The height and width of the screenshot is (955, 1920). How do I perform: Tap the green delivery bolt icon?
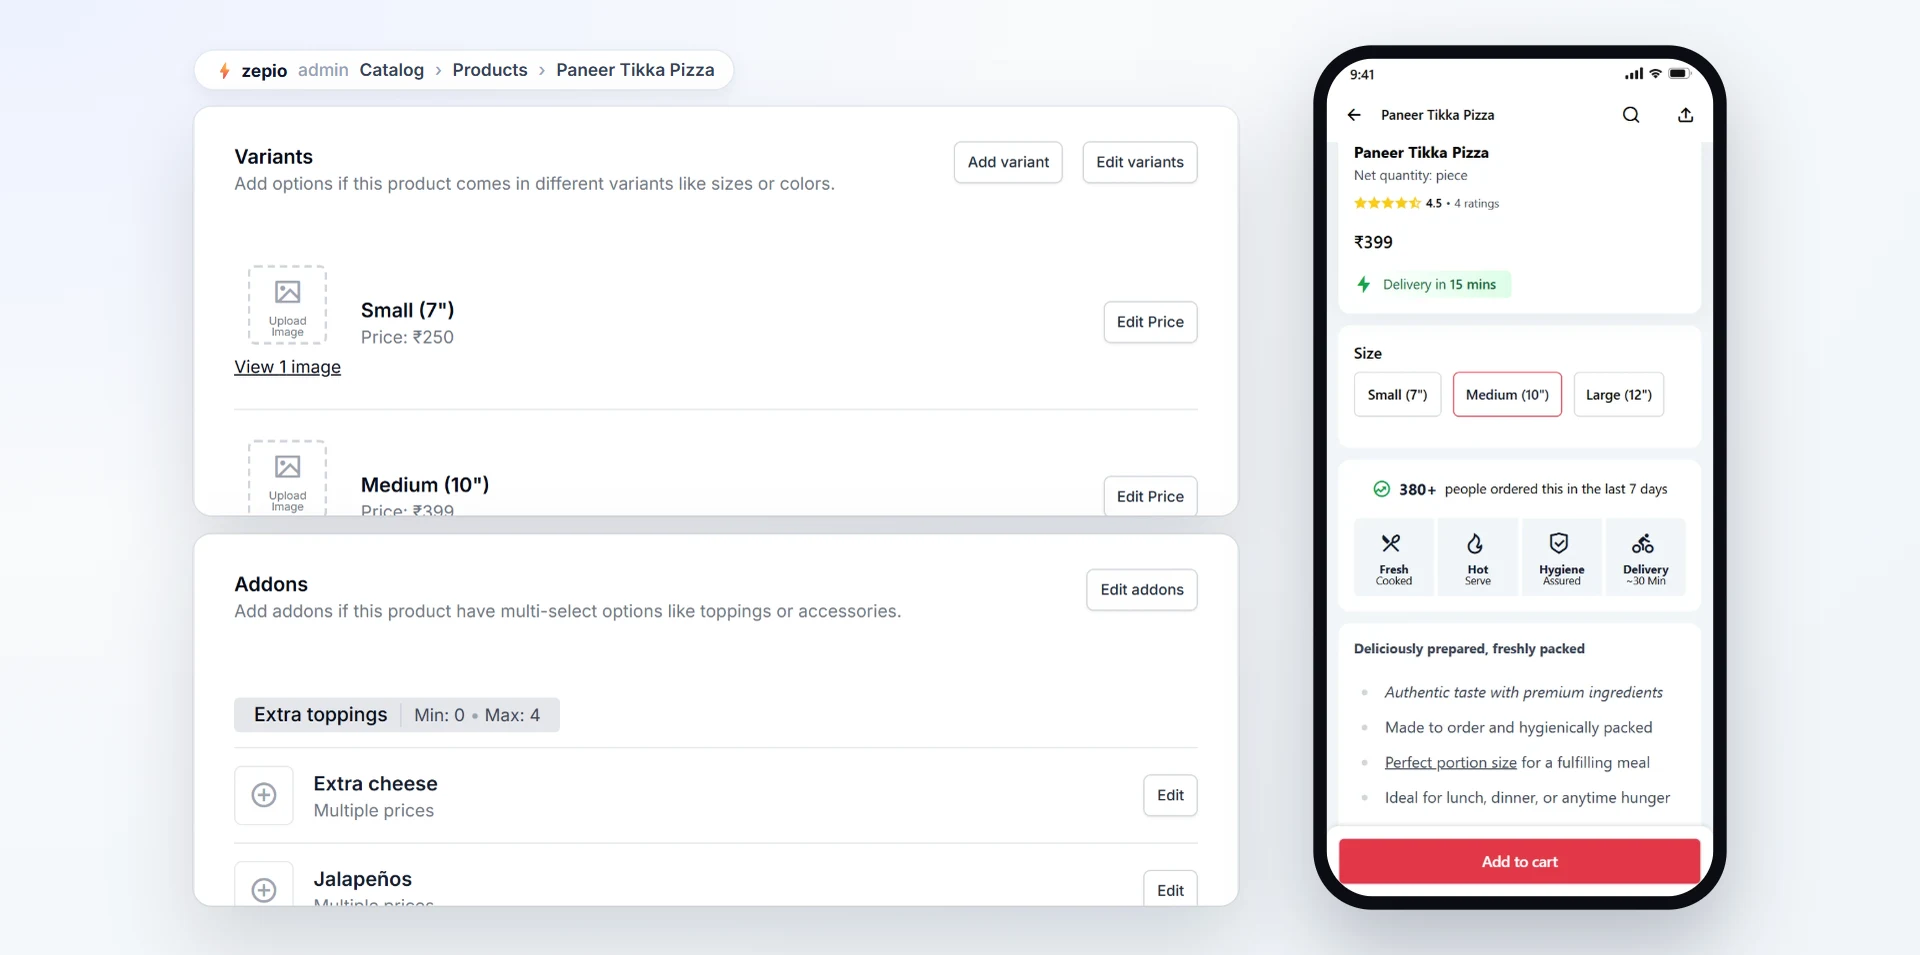click(1364, 285)
